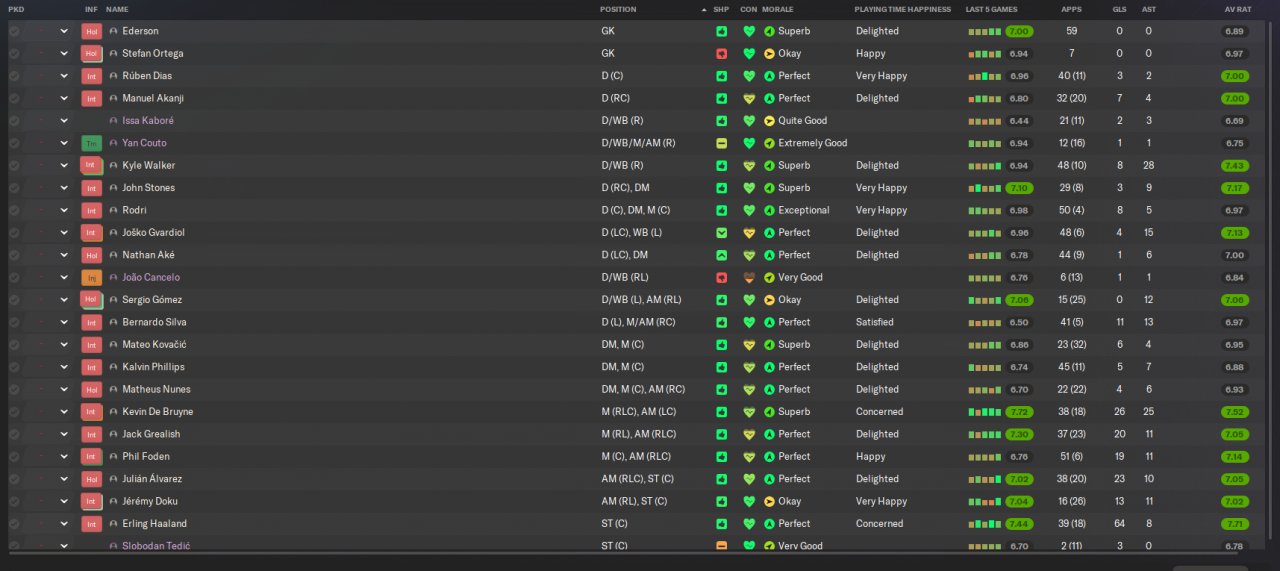Image resolution: width=1280 pixels, height=571 pixels.
Task: Click Yan Couto's green 'Trn' info badge
Action: pos(92,143)
